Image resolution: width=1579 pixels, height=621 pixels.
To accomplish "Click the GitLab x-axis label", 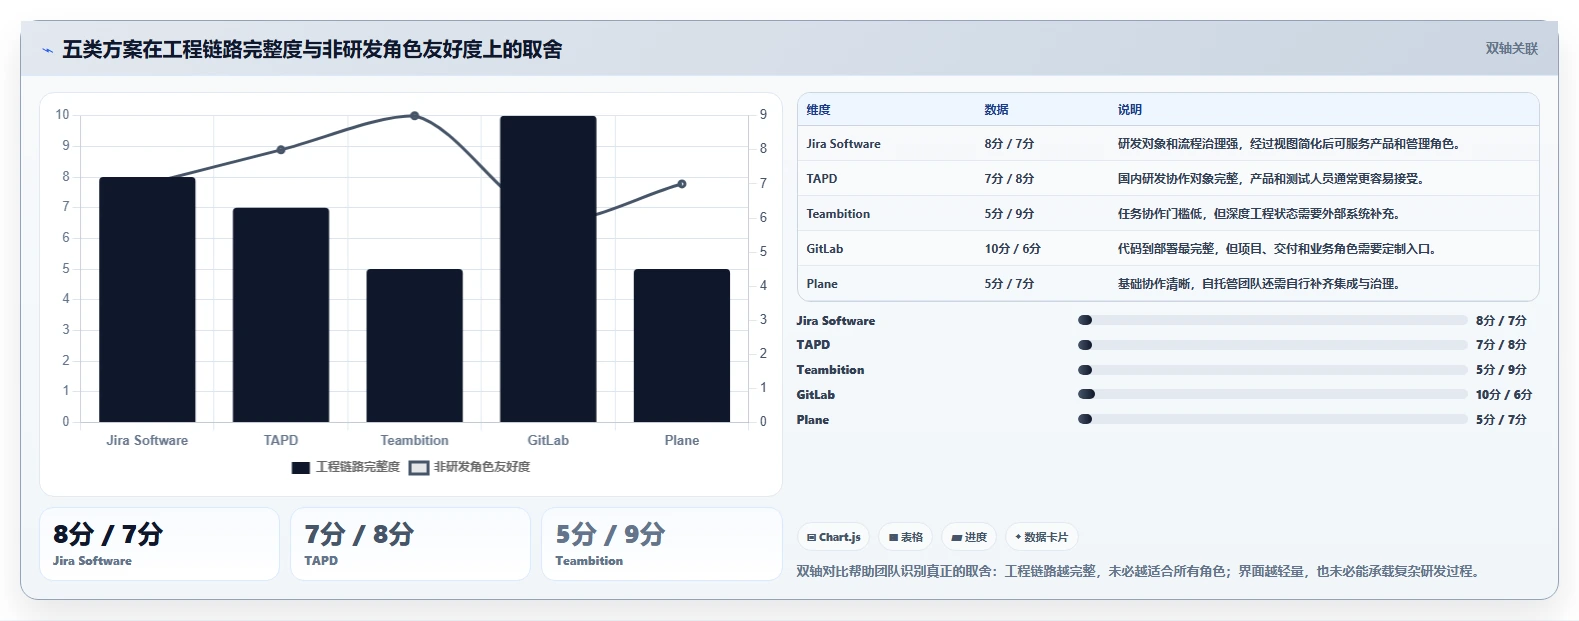I will (548, 440).
